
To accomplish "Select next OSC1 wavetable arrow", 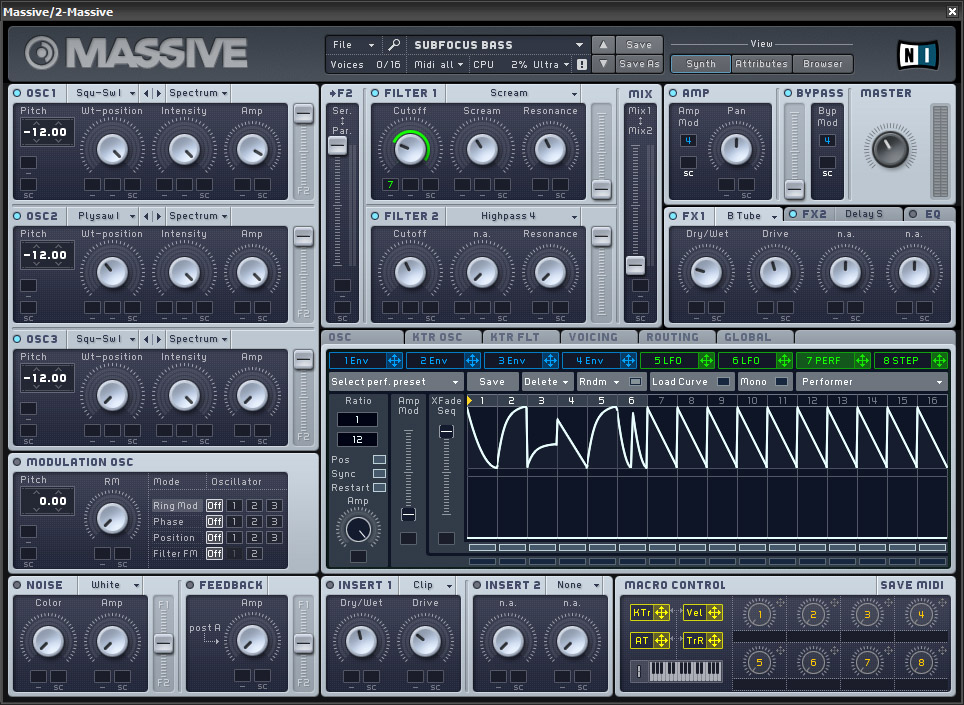I will coord(159,93).
